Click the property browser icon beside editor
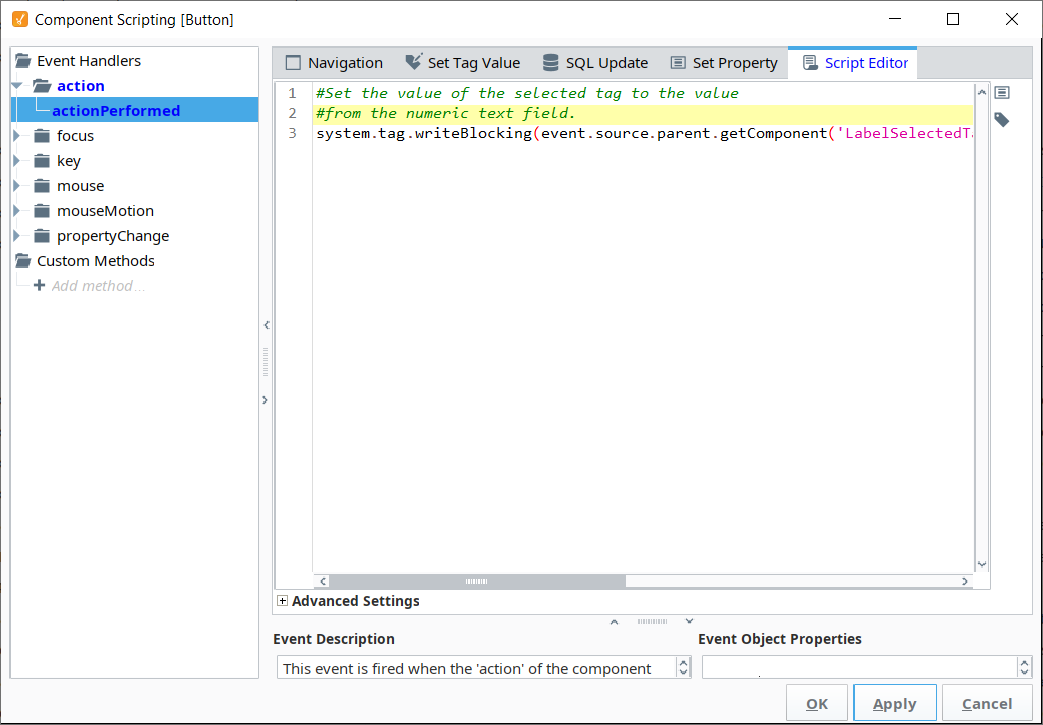Viewport: 1043px width, 725px height. (1001, 93)
